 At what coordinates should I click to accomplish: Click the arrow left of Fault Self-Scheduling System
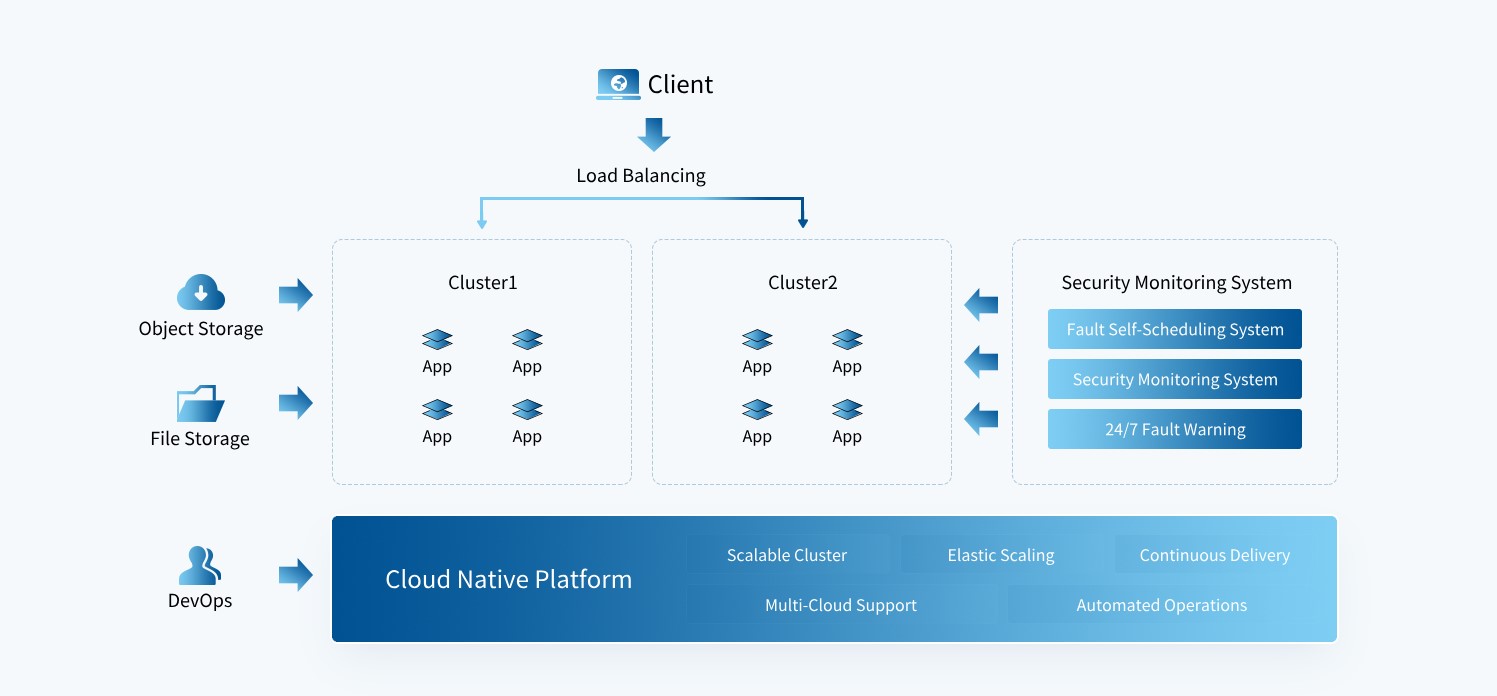[981, 304]
